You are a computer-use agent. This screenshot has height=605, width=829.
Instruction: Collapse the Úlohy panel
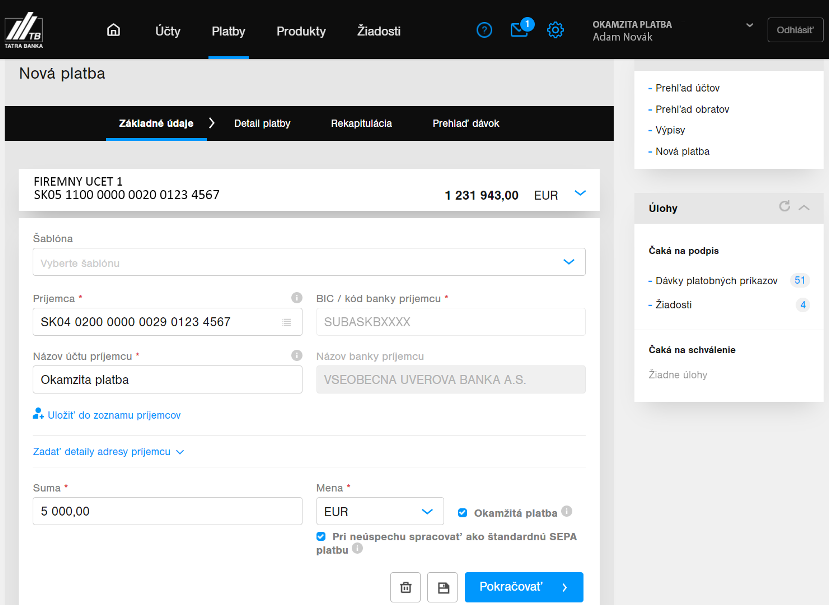tap(804, 207)
